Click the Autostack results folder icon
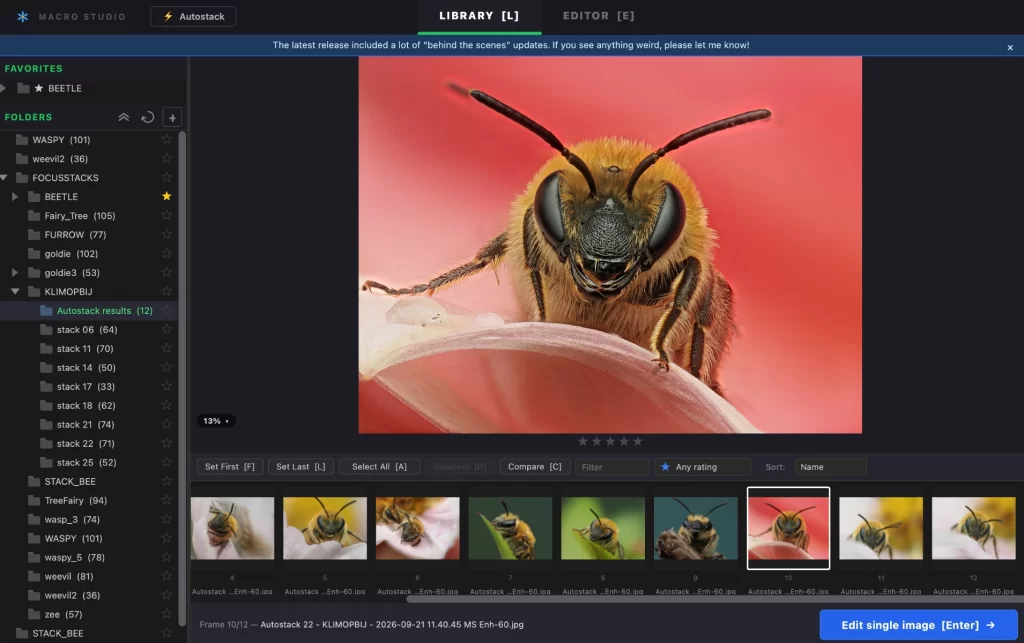The width and height of the screenshot is (1024, 643). click(46, 311)
